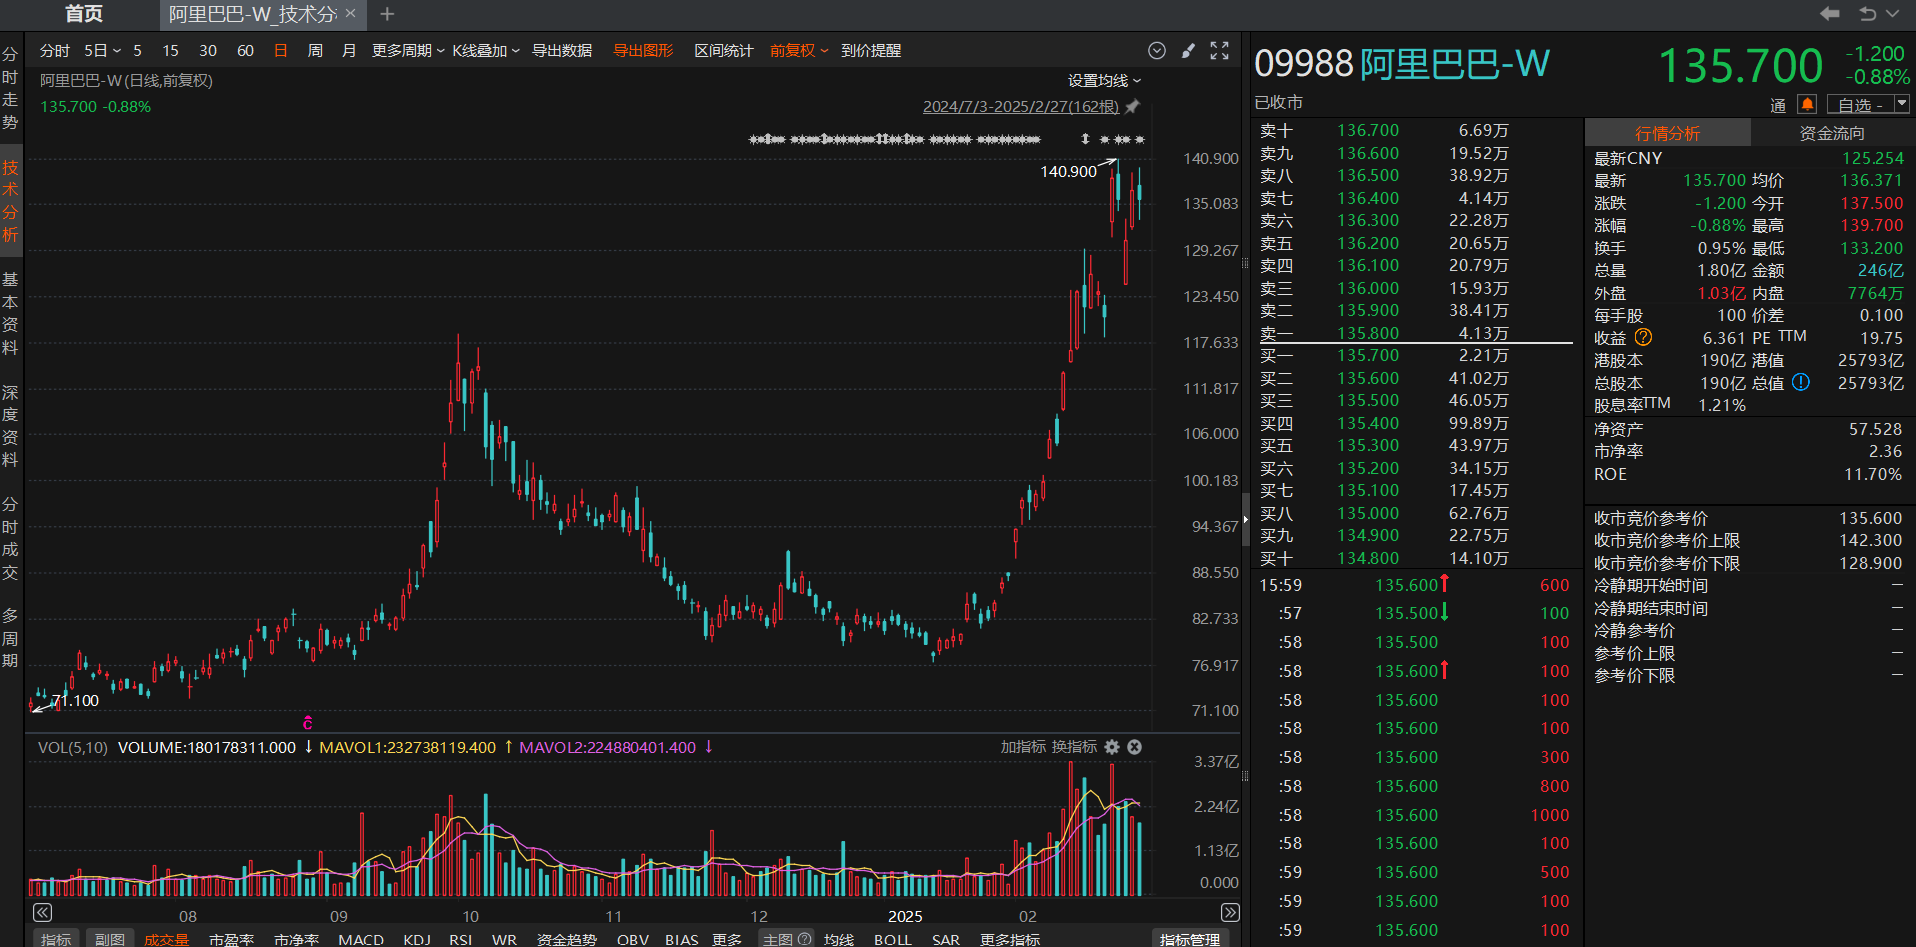The image size is (1916, 947).
Task: Click the fullscreen expand chart icon
Action: pos(1219,51)
